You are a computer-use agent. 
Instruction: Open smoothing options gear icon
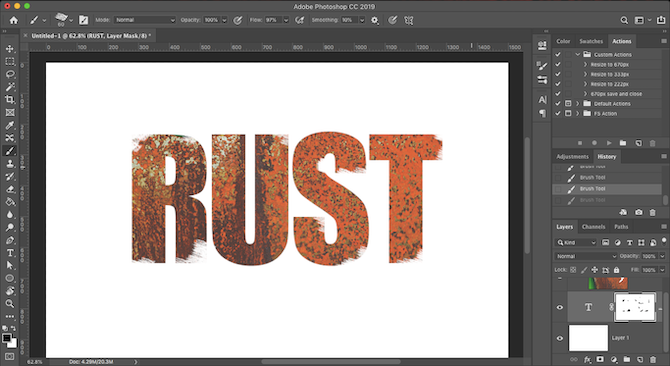click(x=375, y=20)
